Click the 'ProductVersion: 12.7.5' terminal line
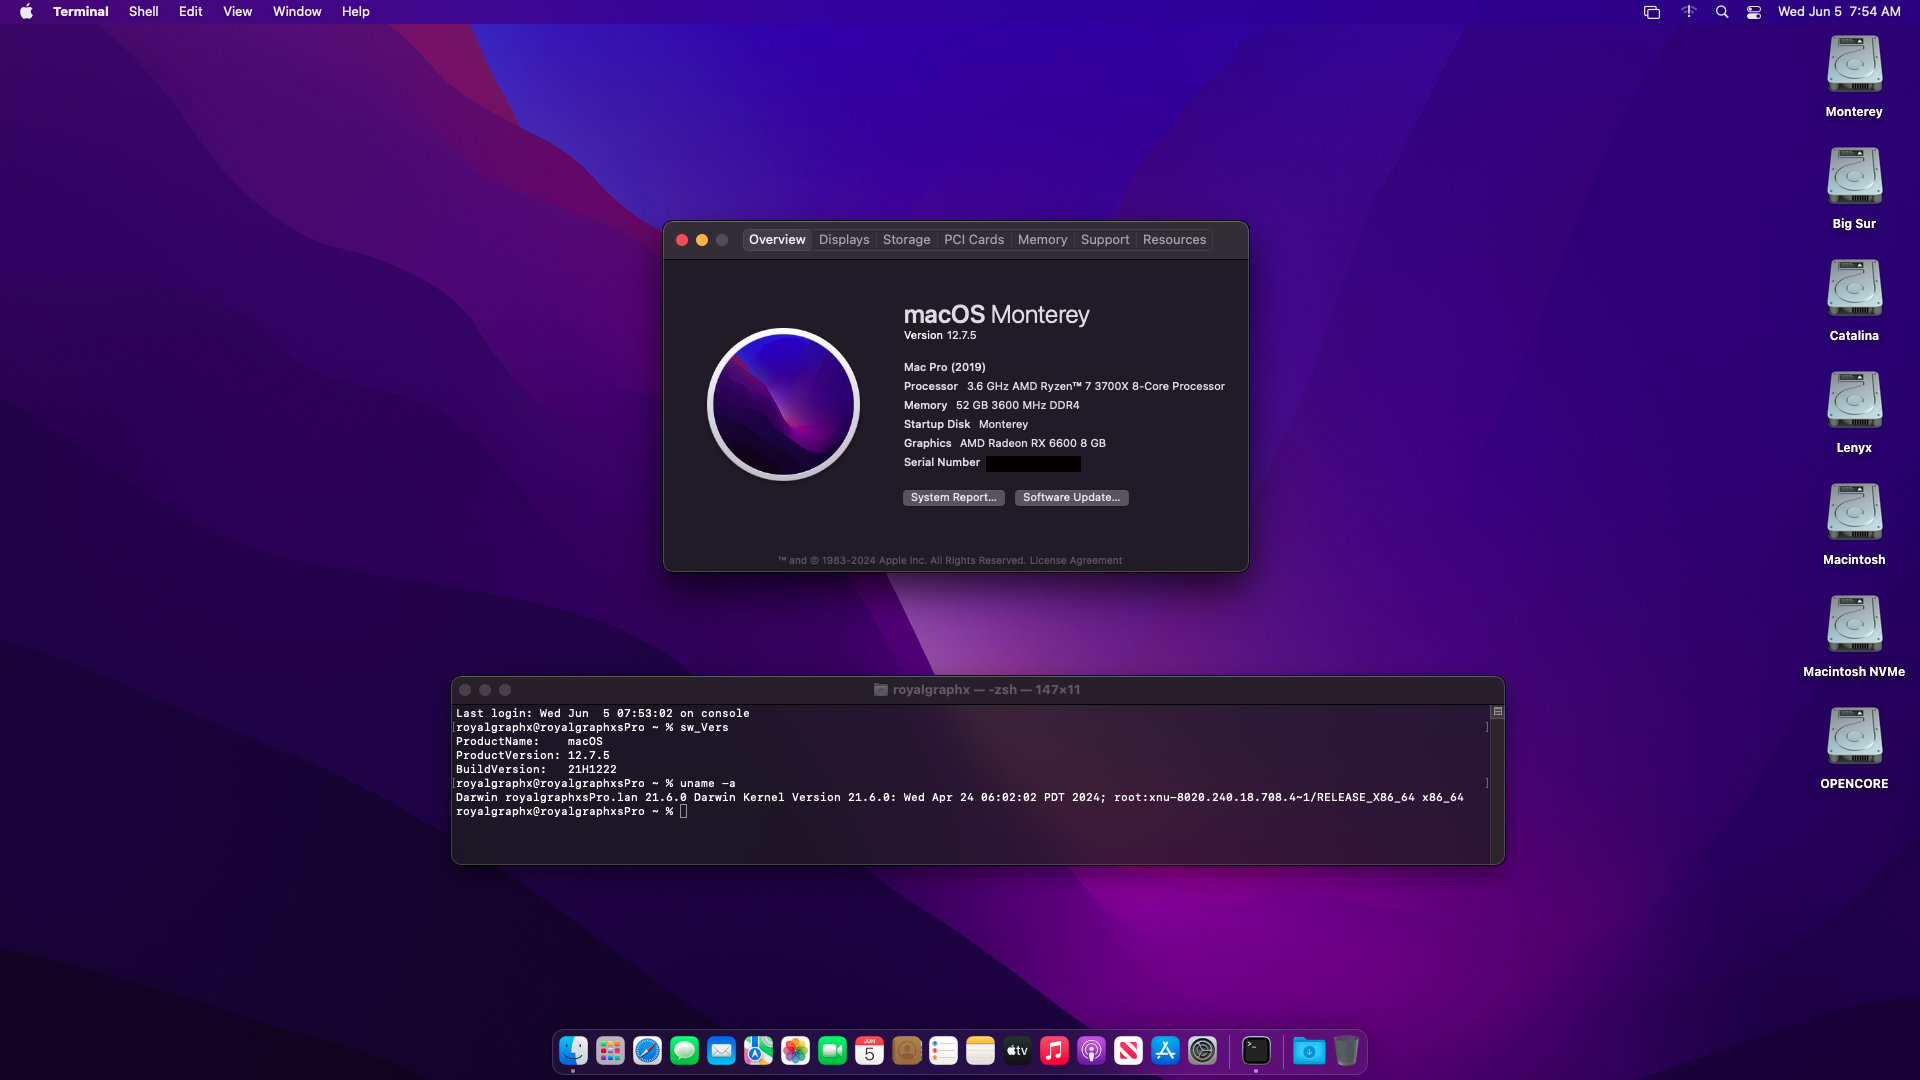 (533, 756)
